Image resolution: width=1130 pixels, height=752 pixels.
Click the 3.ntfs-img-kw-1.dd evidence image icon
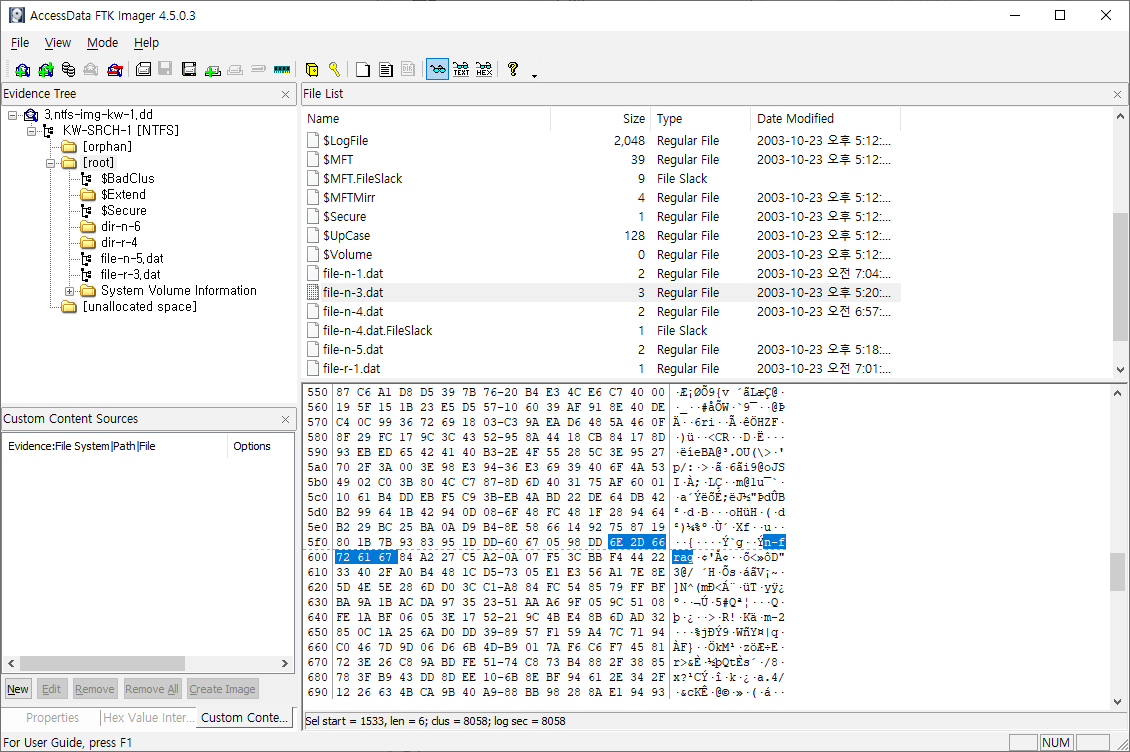[31, 115]
